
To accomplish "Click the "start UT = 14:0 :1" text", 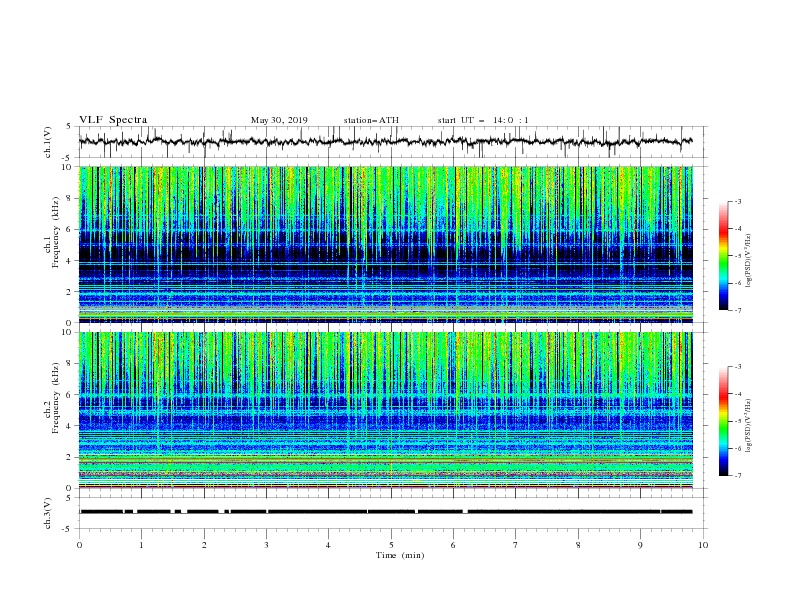I will click(x=483, y=120).
